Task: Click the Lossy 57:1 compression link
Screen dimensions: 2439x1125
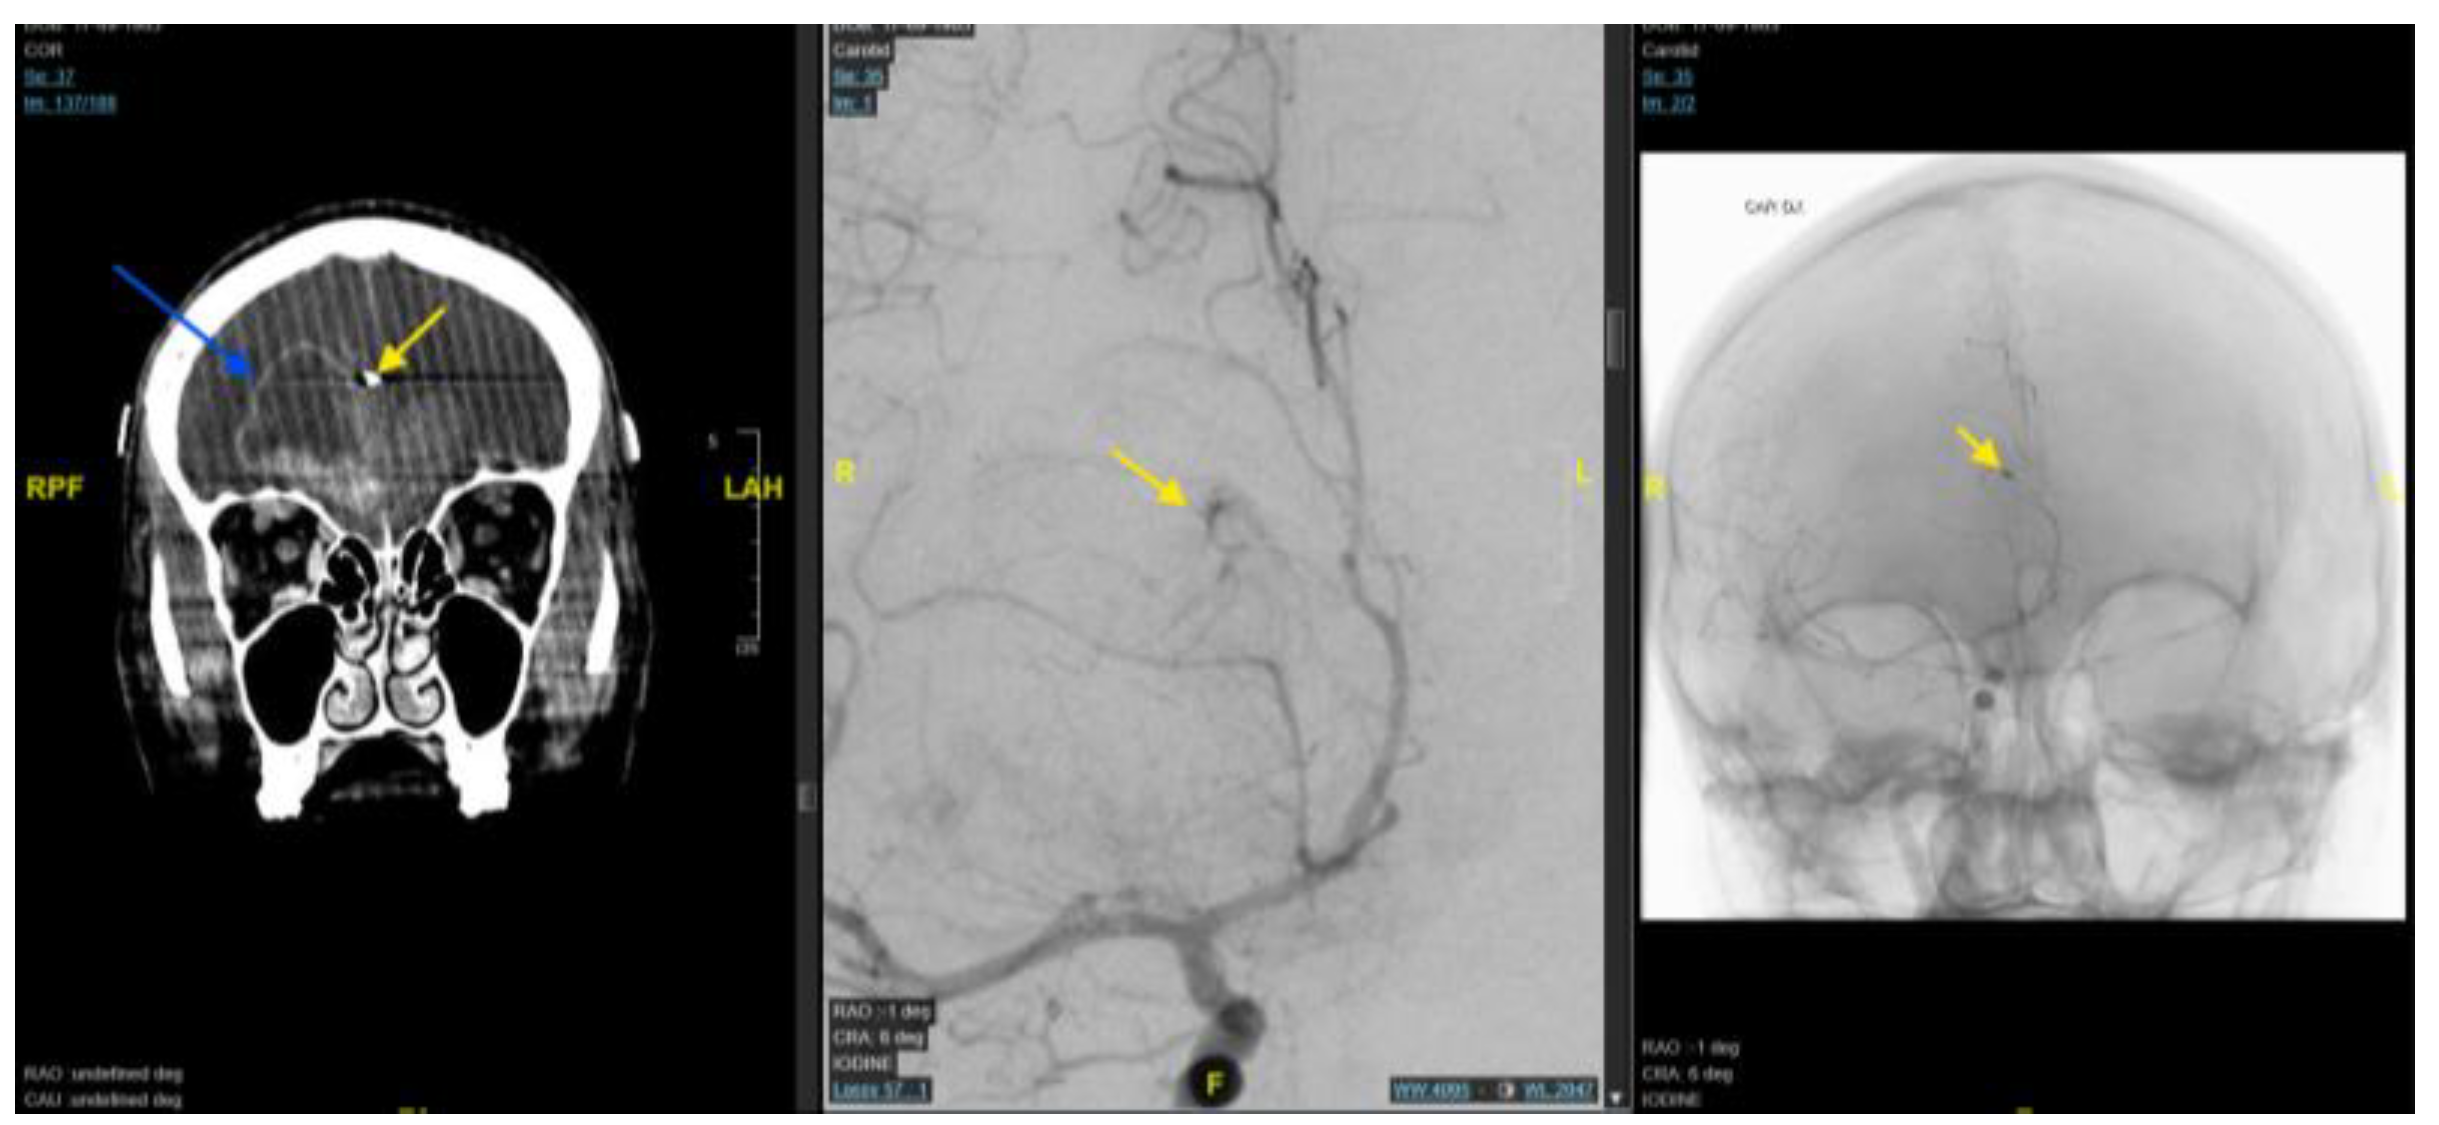Action: [880, 1090]
